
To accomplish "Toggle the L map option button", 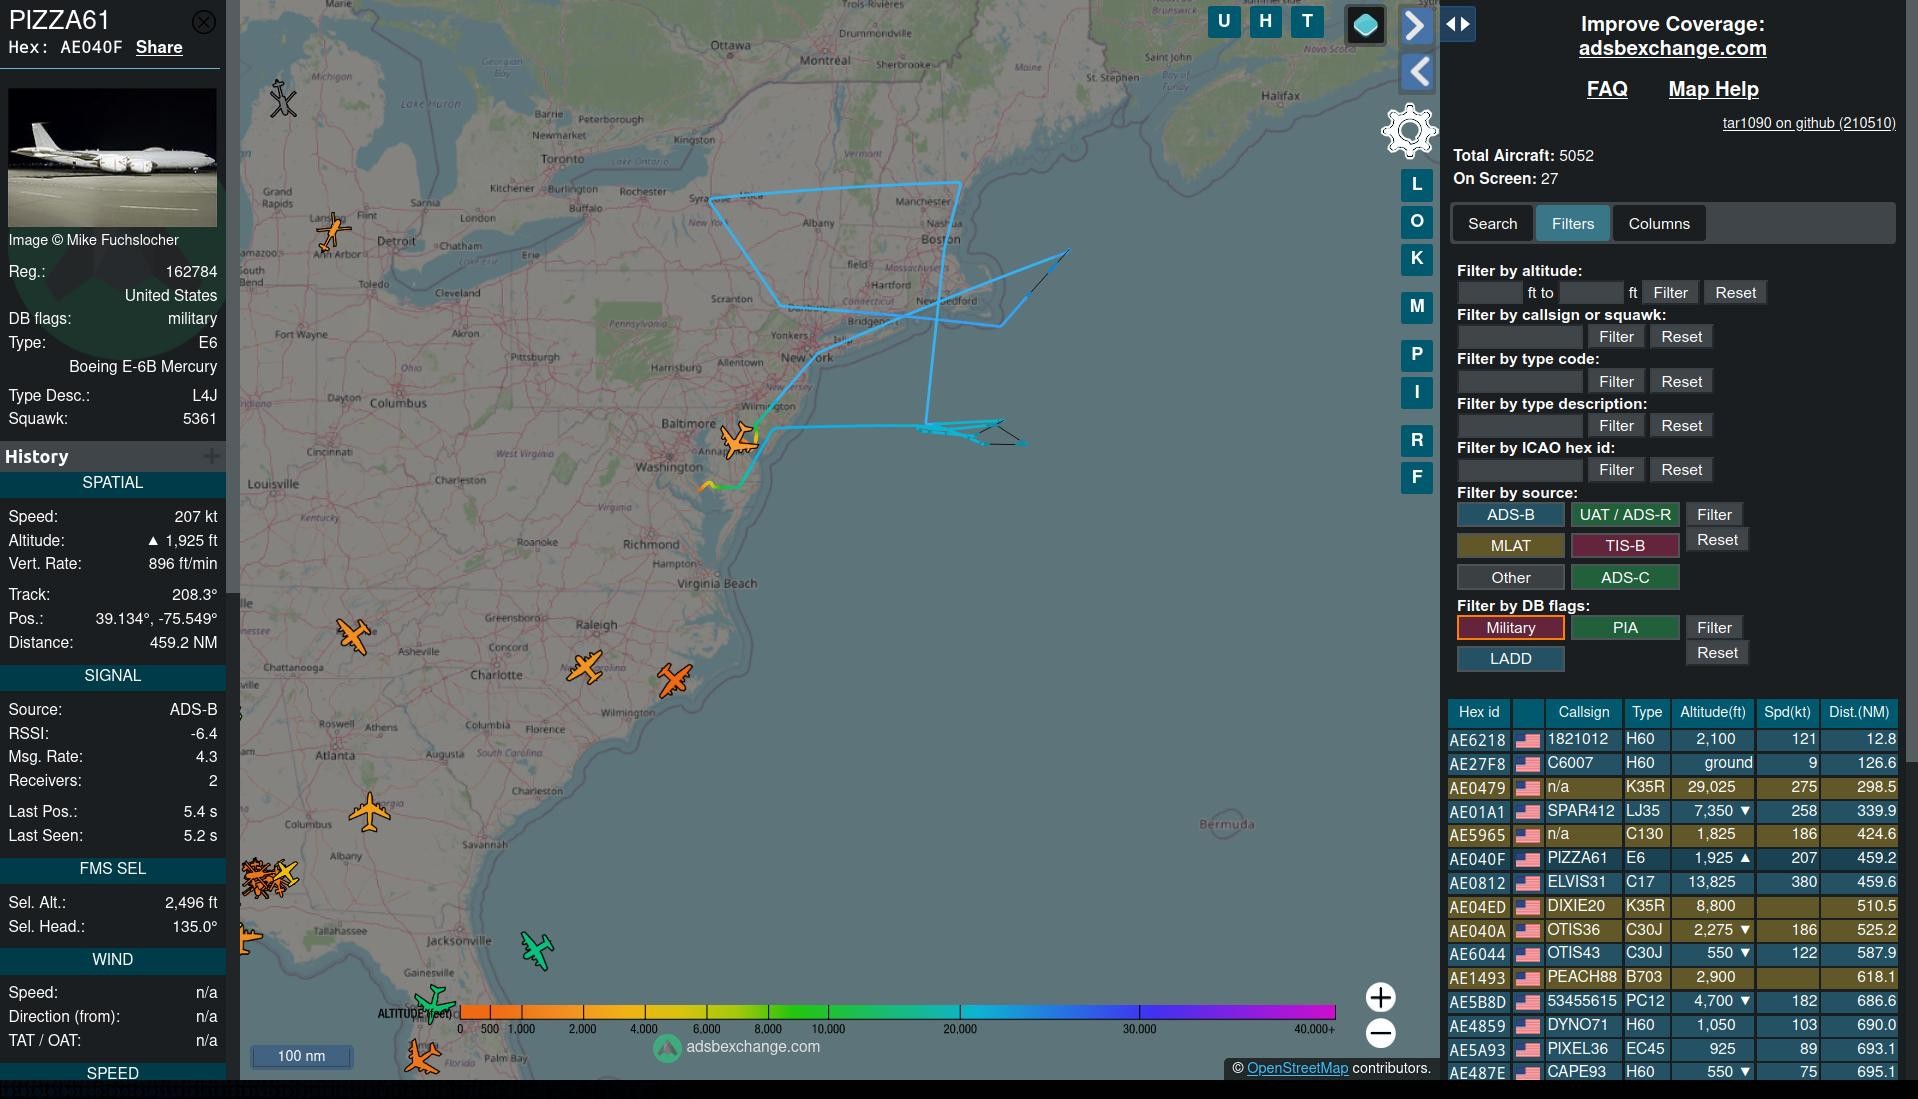I will [x=1417, y=184].
